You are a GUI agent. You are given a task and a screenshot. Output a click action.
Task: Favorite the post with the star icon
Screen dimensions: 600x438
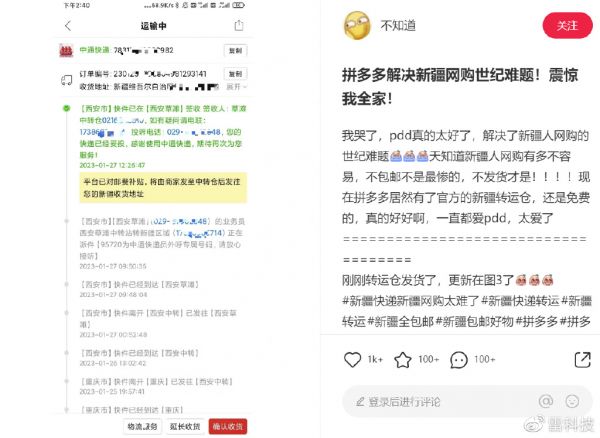pyautogui.click(x=403, y=360)
